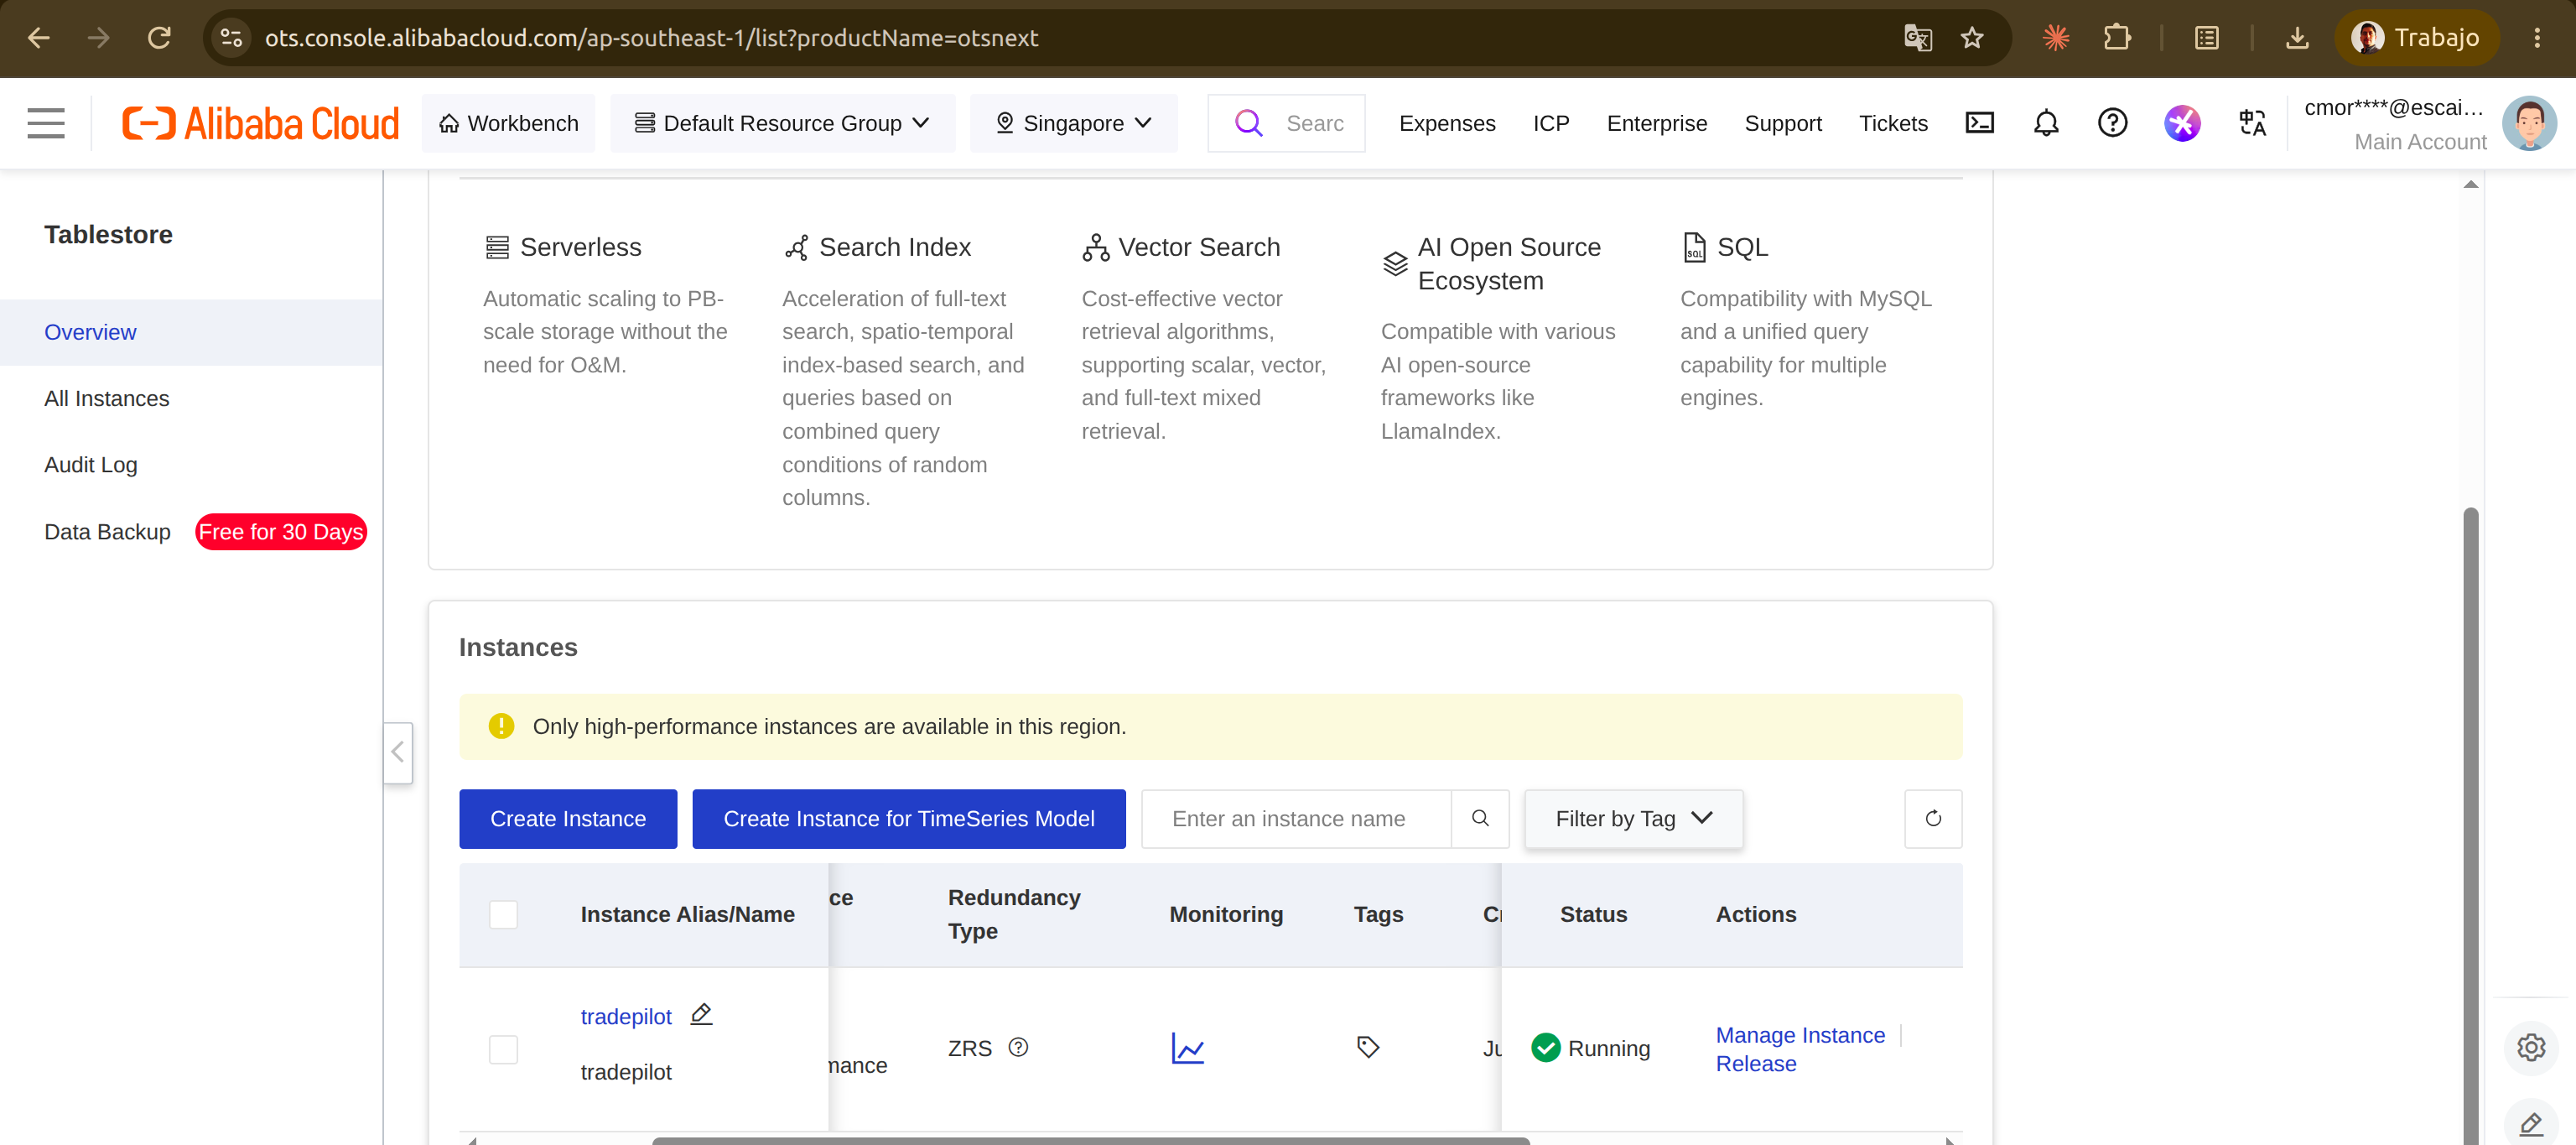Collapse the Tablestore sidebar panel
The width and height of the screenshot is (2576, 1145).
[x=398, y=752]
